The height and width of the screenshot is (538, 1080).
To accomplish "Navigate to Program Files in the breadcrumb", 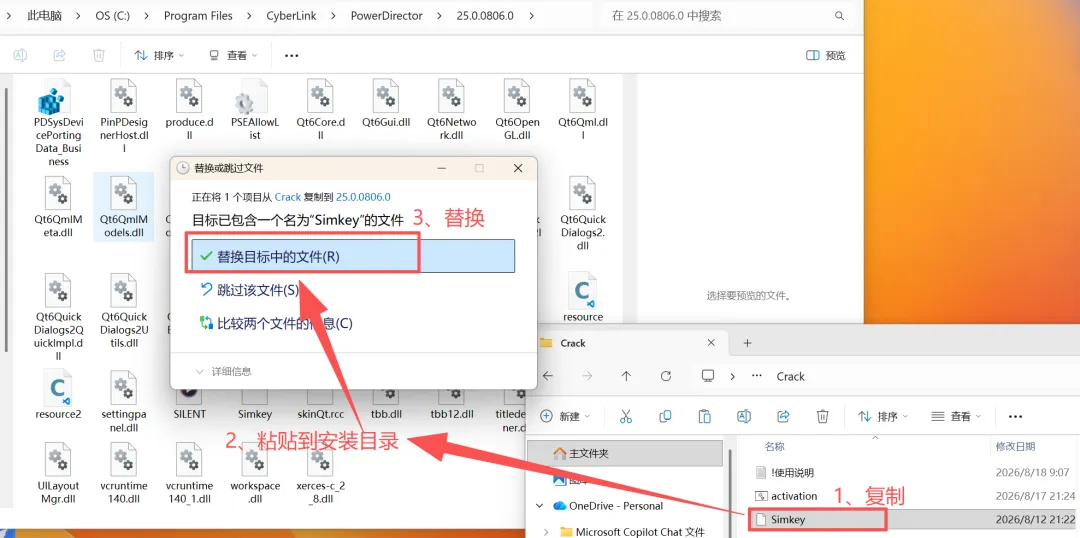I will pyautogui.click(x=198, y=15).
